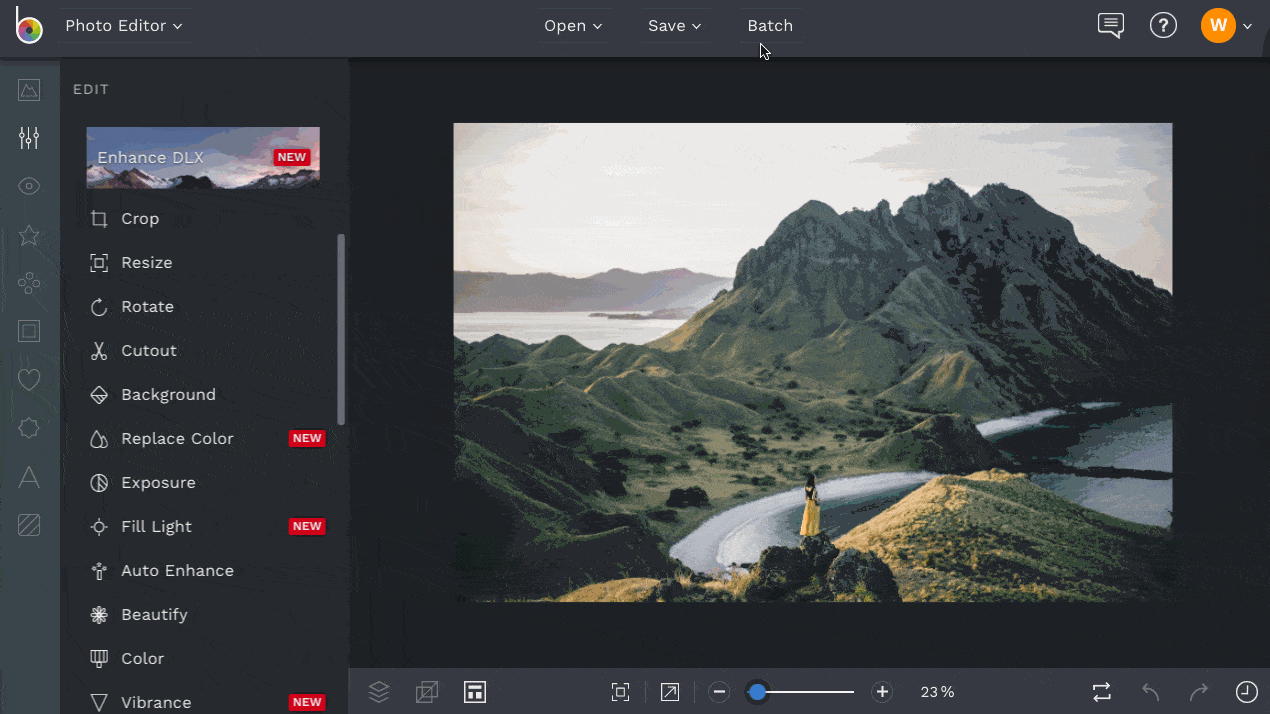This screenshot has width=1270, height=714.
Task: Open the layers panel icon
Action: coord(379,692)
